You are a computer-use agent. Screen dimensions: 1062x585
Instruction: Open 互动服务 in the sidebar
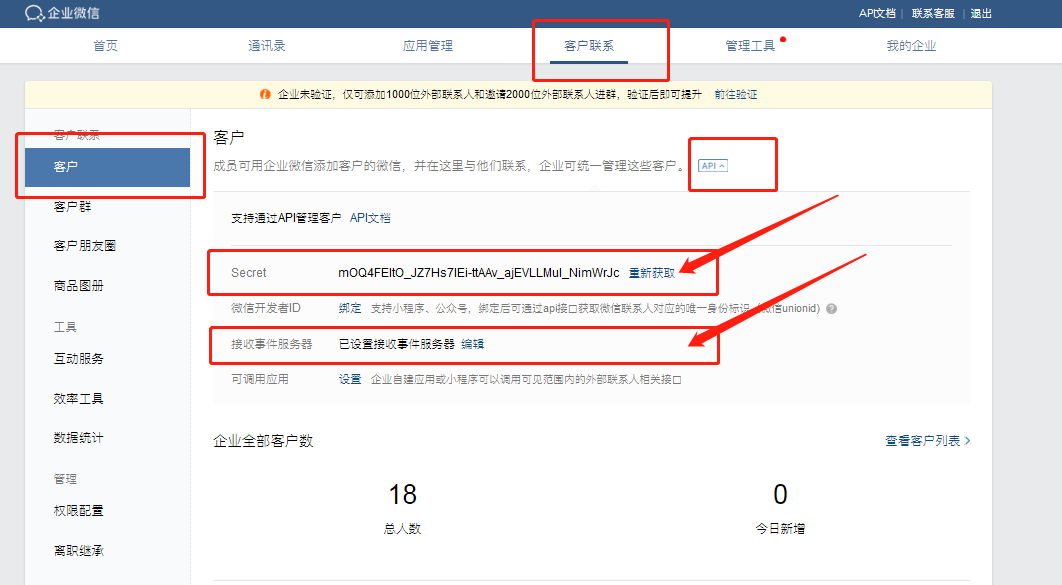79,359
